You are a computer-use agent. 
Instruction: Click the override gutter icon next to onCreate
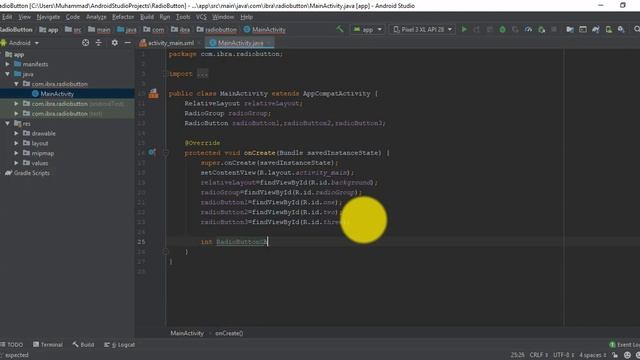pos(152,152)
